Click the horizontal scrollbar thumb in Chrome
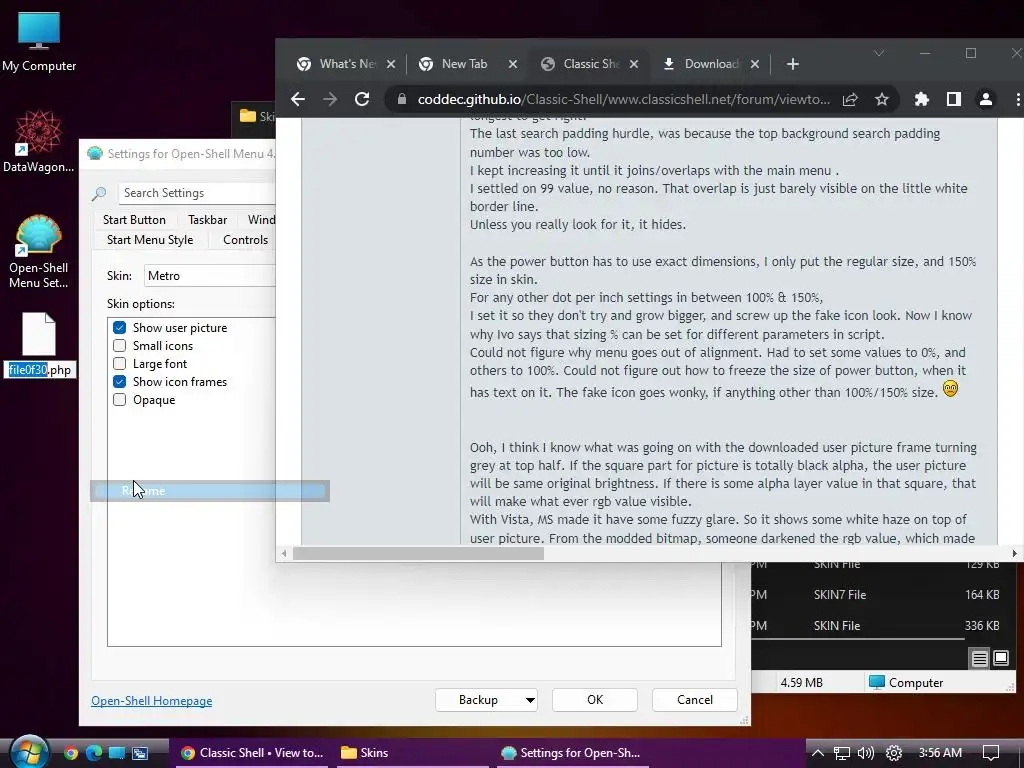Viewport: 1024px width, 768px height. pyautogui.click(x=419, y=554)
